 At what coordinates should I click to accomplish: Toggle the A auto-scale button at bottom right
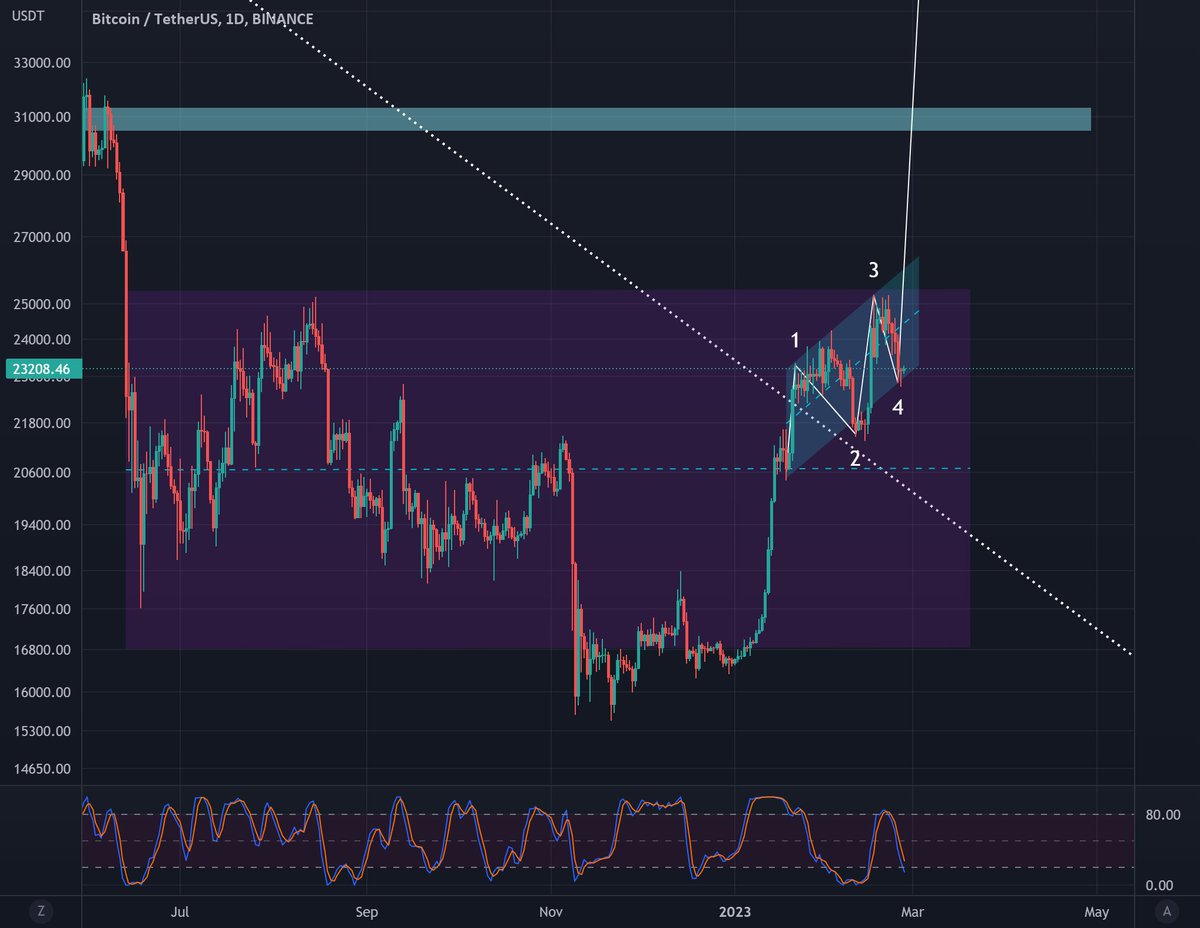click(x=1166, y=911)
